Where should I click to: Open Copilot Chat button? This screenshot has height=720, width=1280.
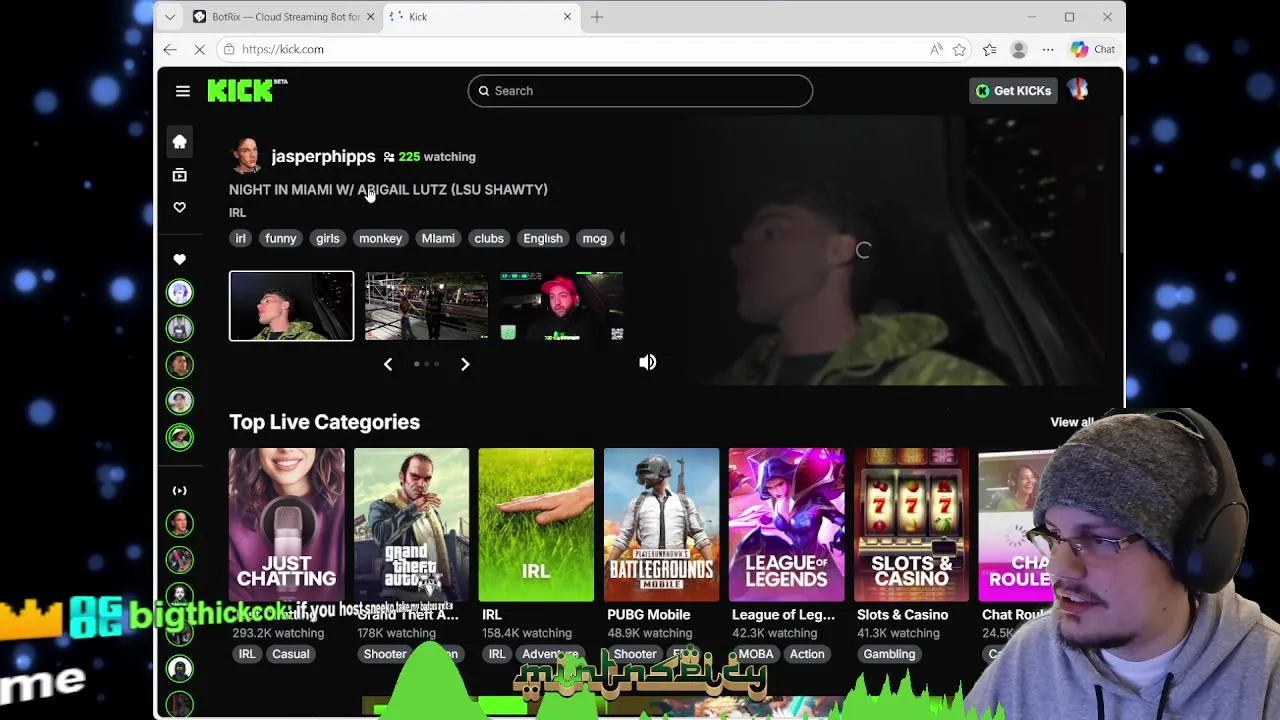(1093, 49)
